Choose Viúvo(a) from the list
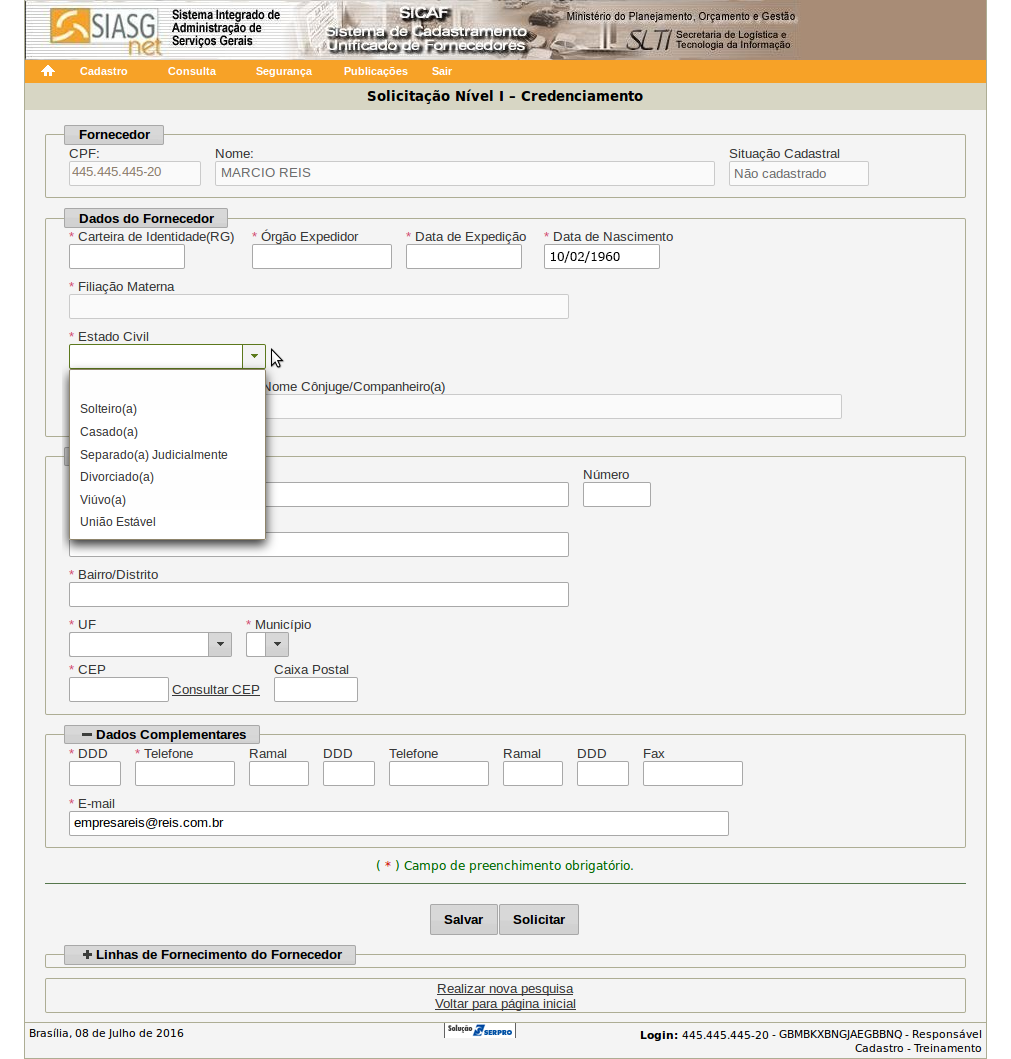This screenshot has height=1059, width=1011. click(167, 500)
